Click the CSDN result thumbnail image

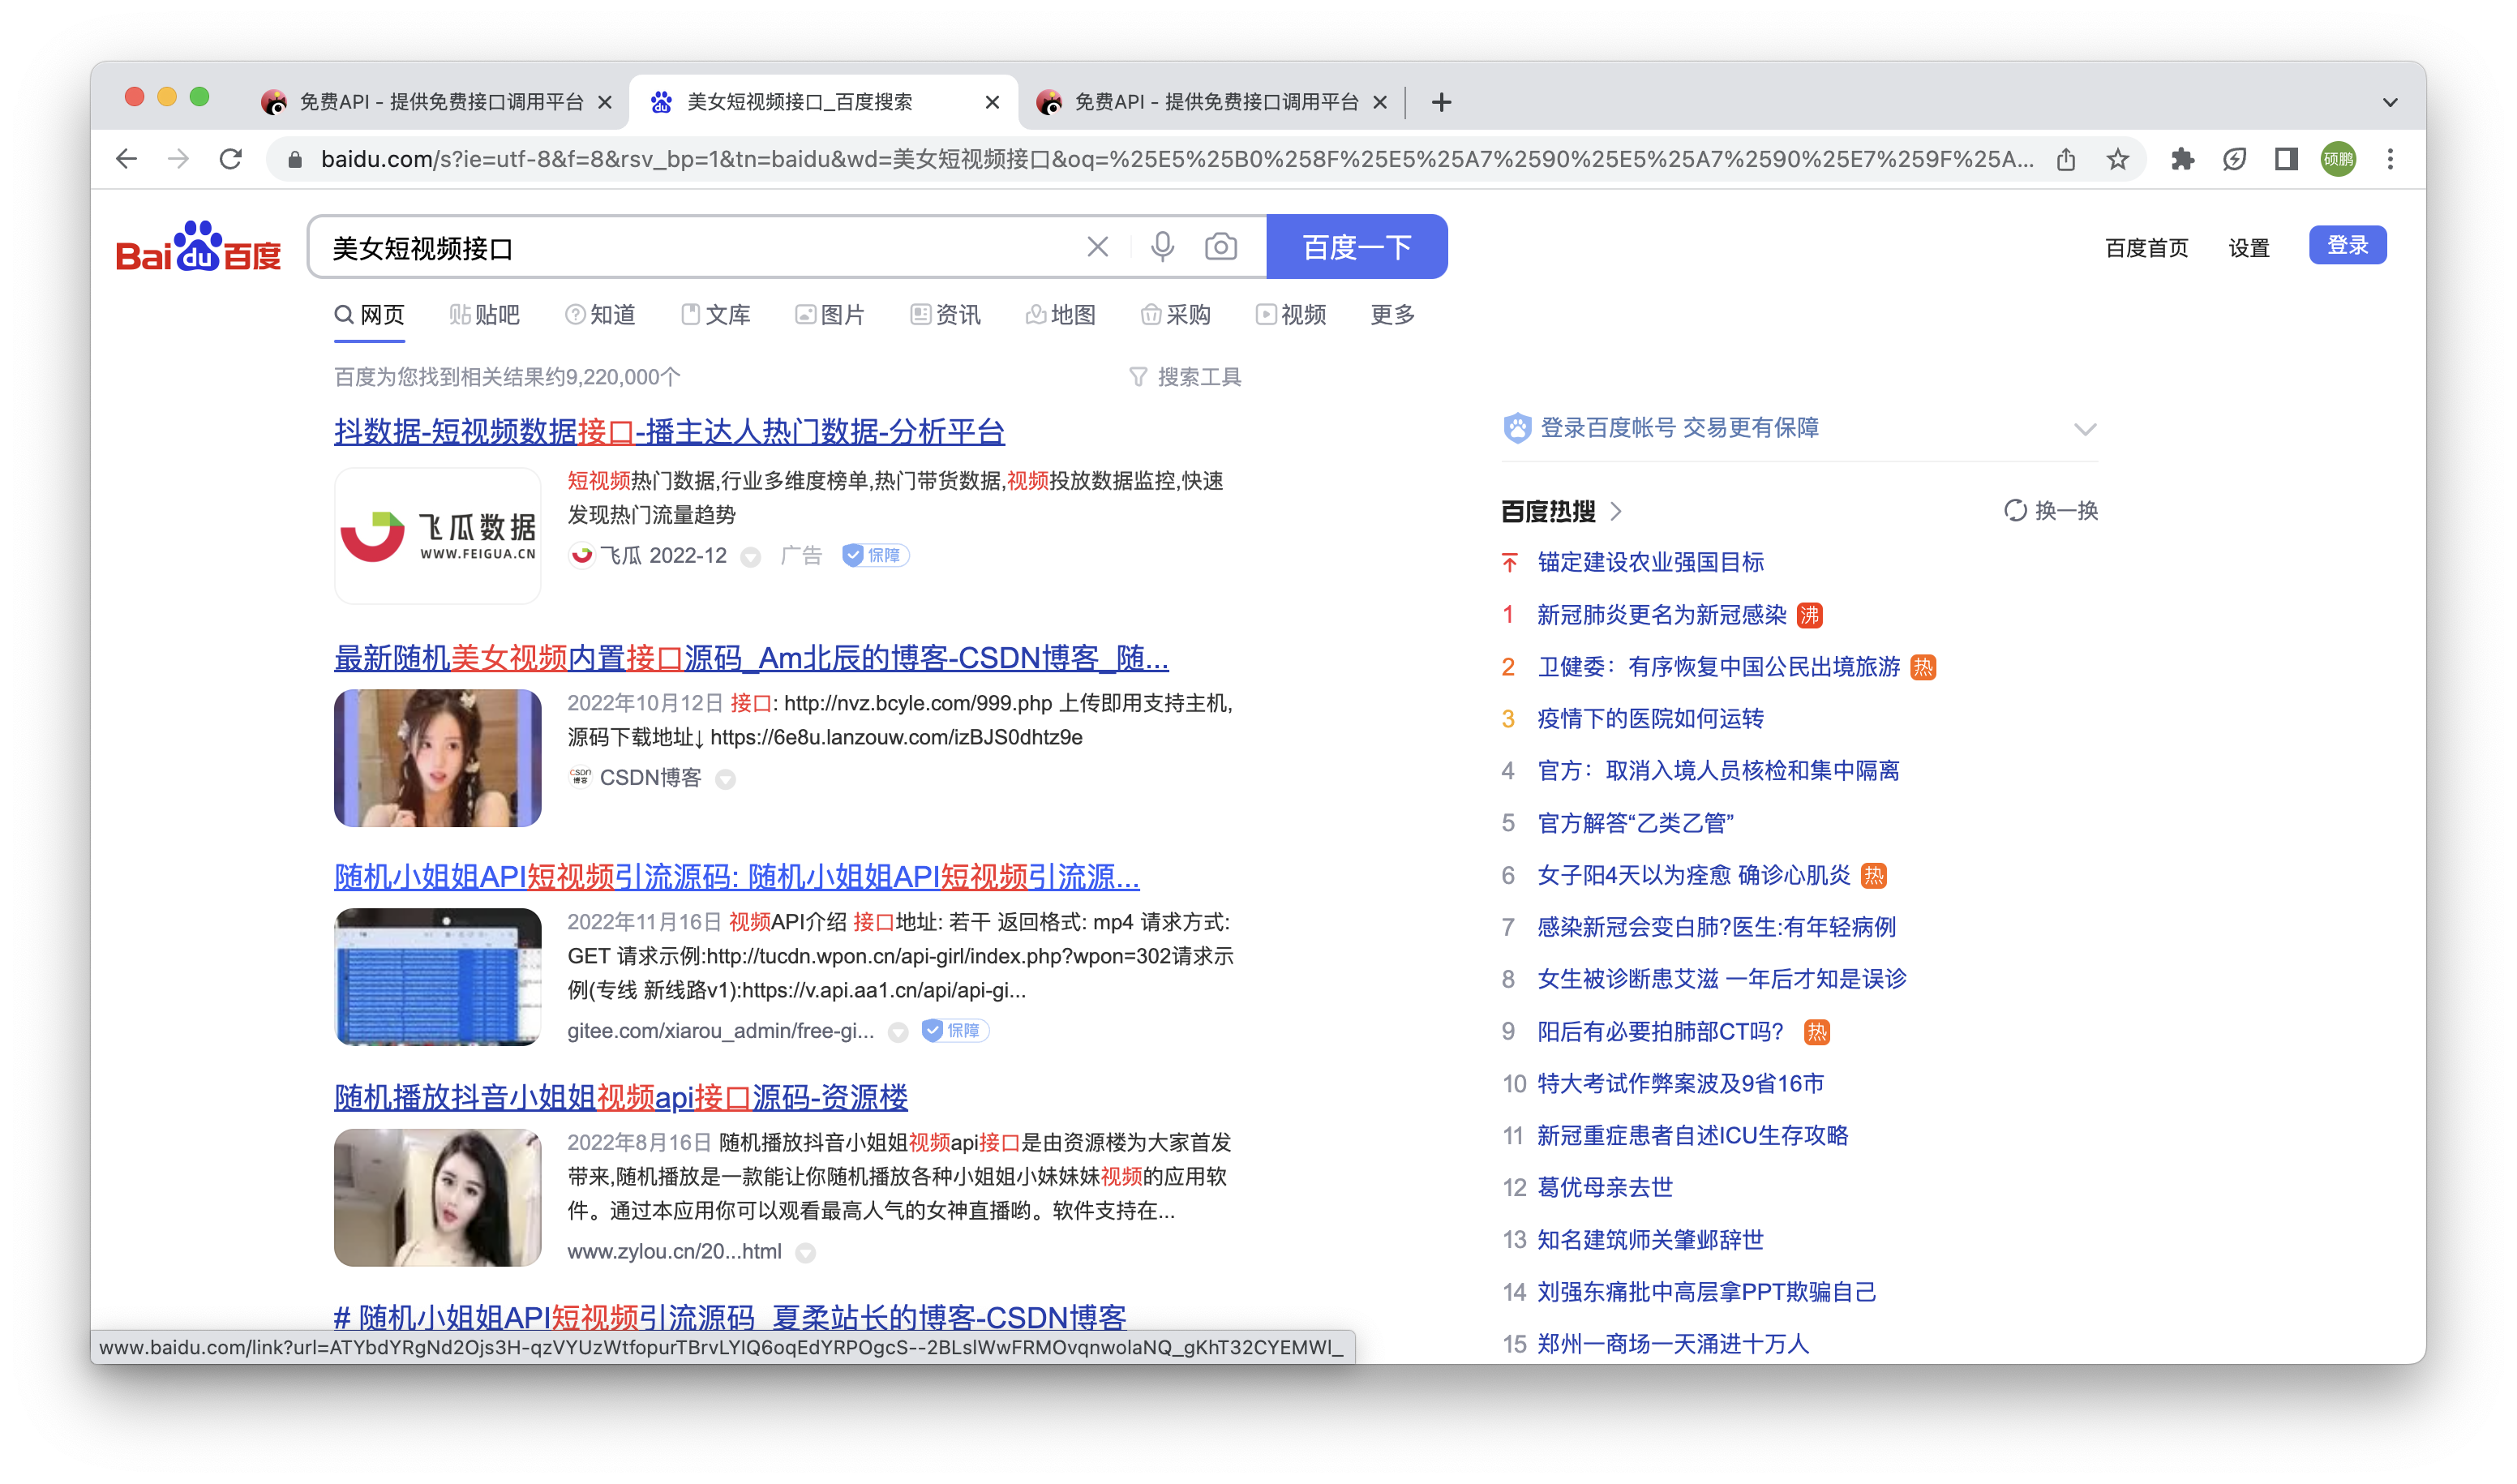pos(437,758)
